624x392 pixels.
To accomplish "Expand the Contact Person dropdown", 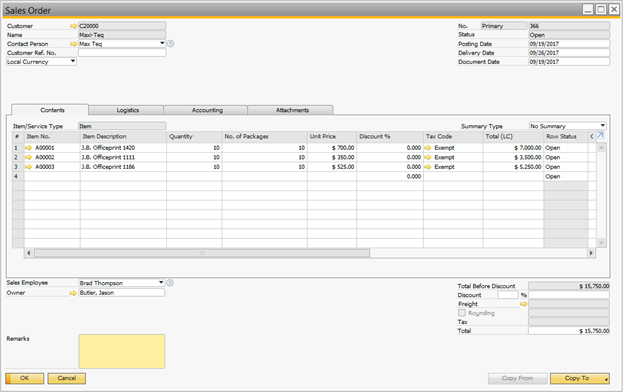I will coord(162,43).
